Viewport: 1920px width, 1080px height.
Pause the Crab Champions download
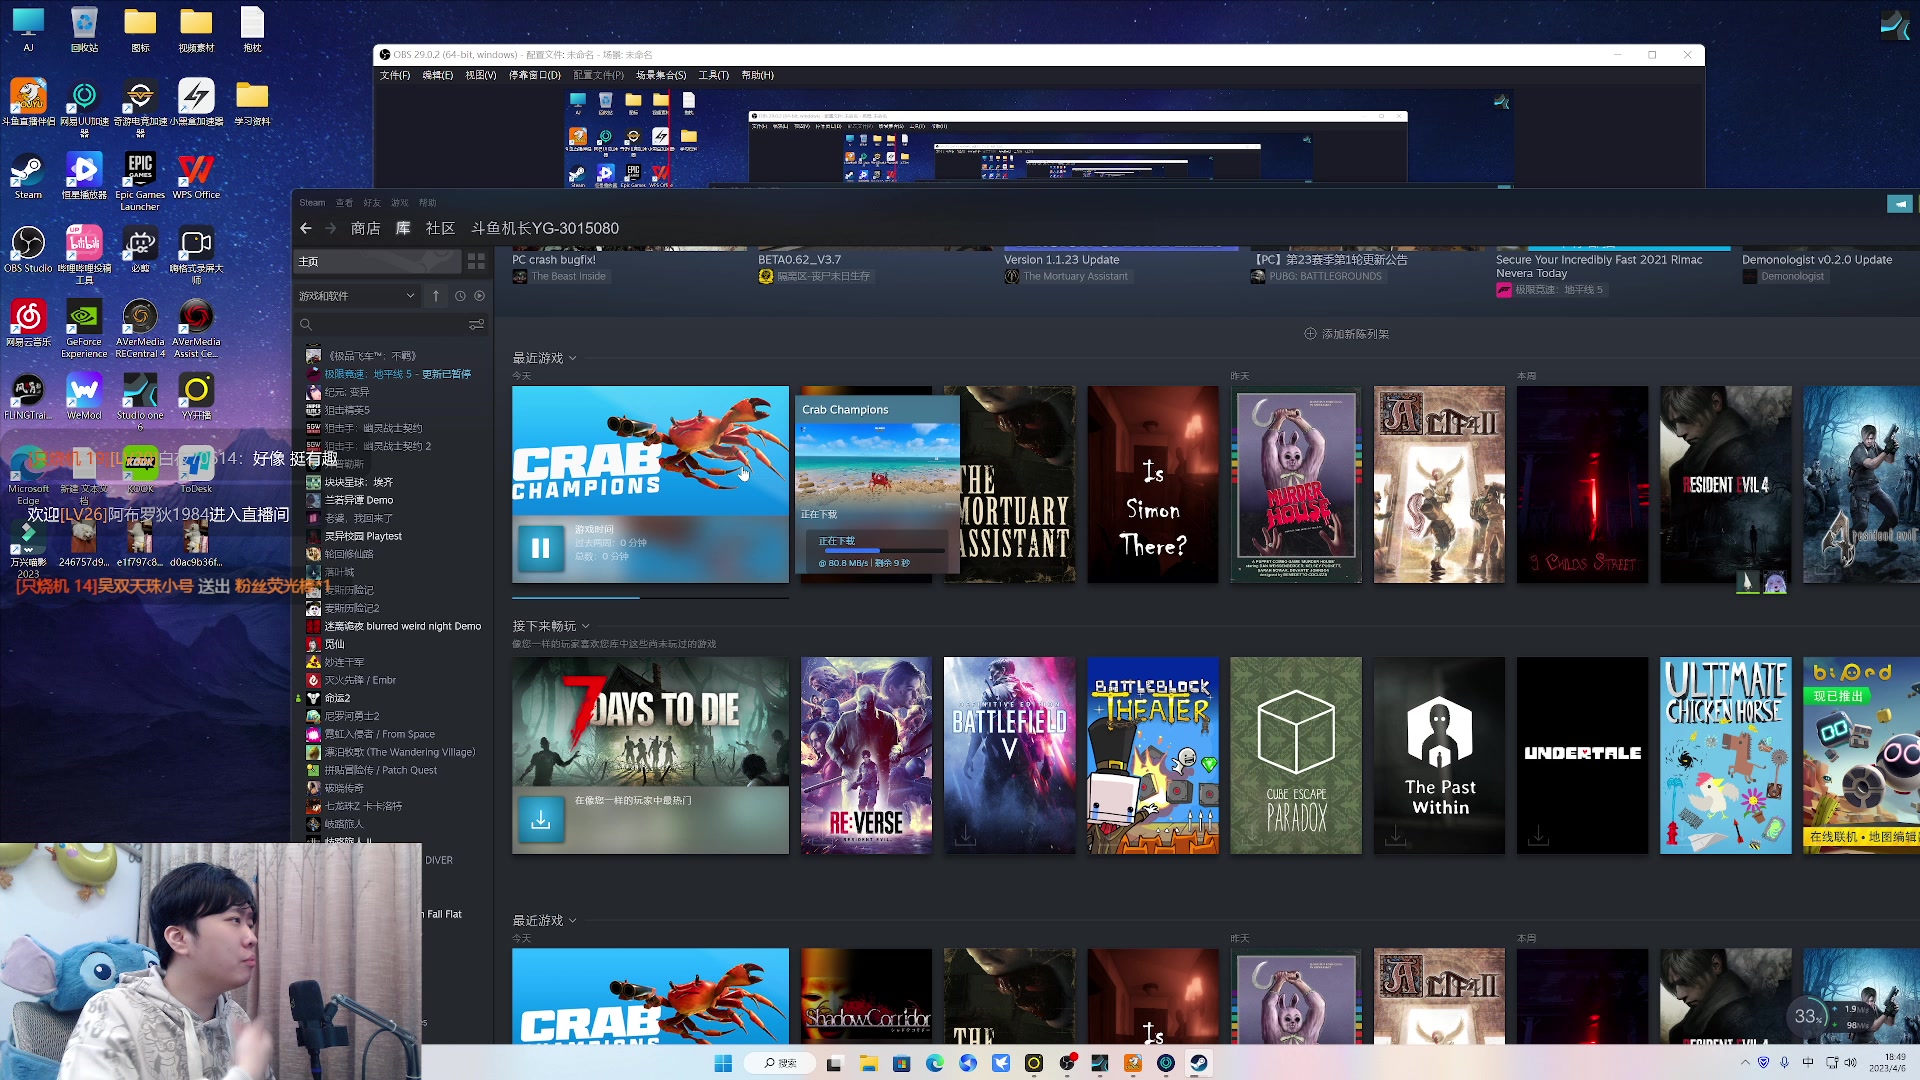tap(540, 548)
